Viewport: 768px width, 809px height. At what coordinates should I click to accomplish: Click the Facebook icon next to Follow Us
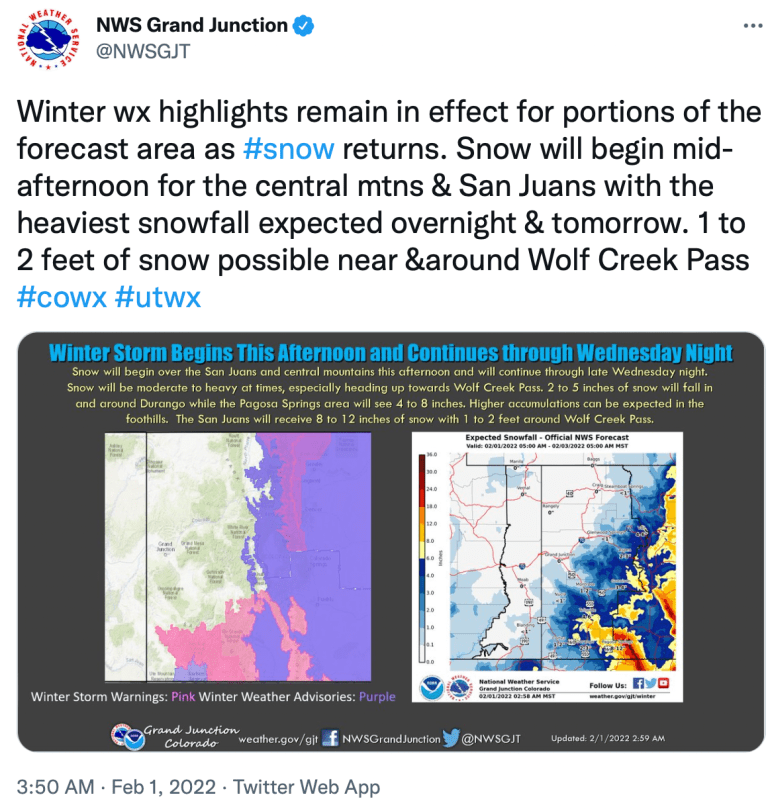pyautogui.click(x=637, y=683)
